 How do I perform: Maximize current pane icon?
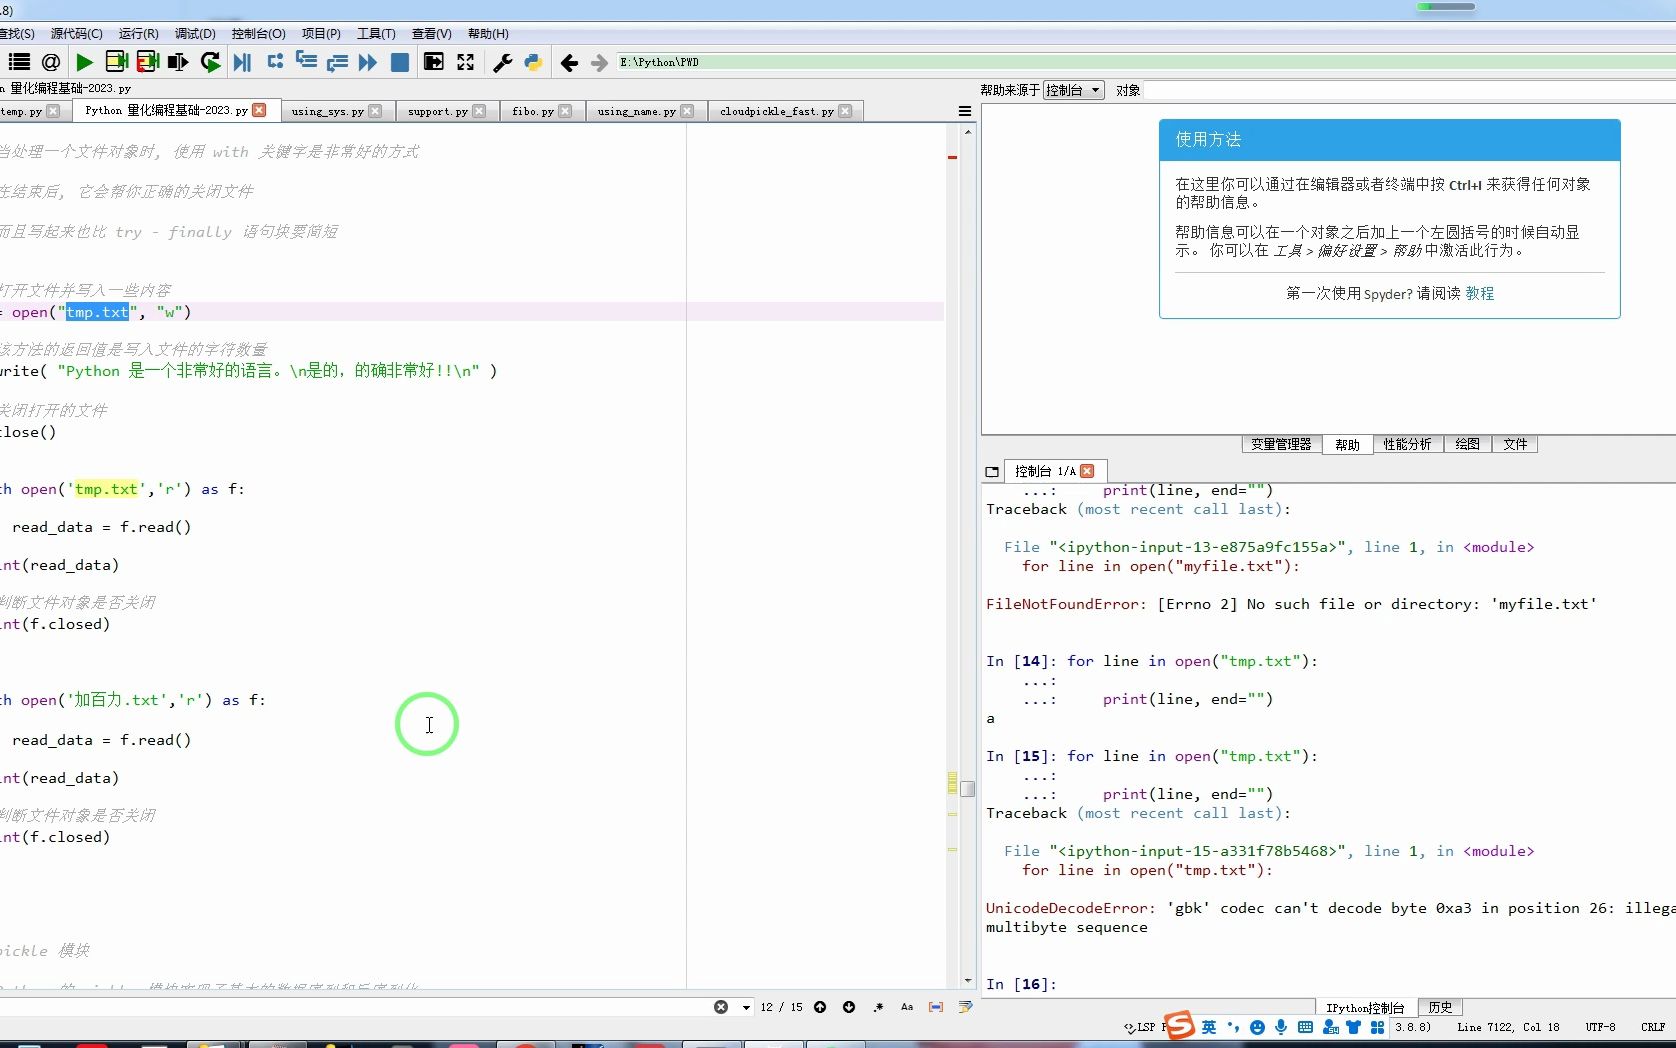coord(434,62)
